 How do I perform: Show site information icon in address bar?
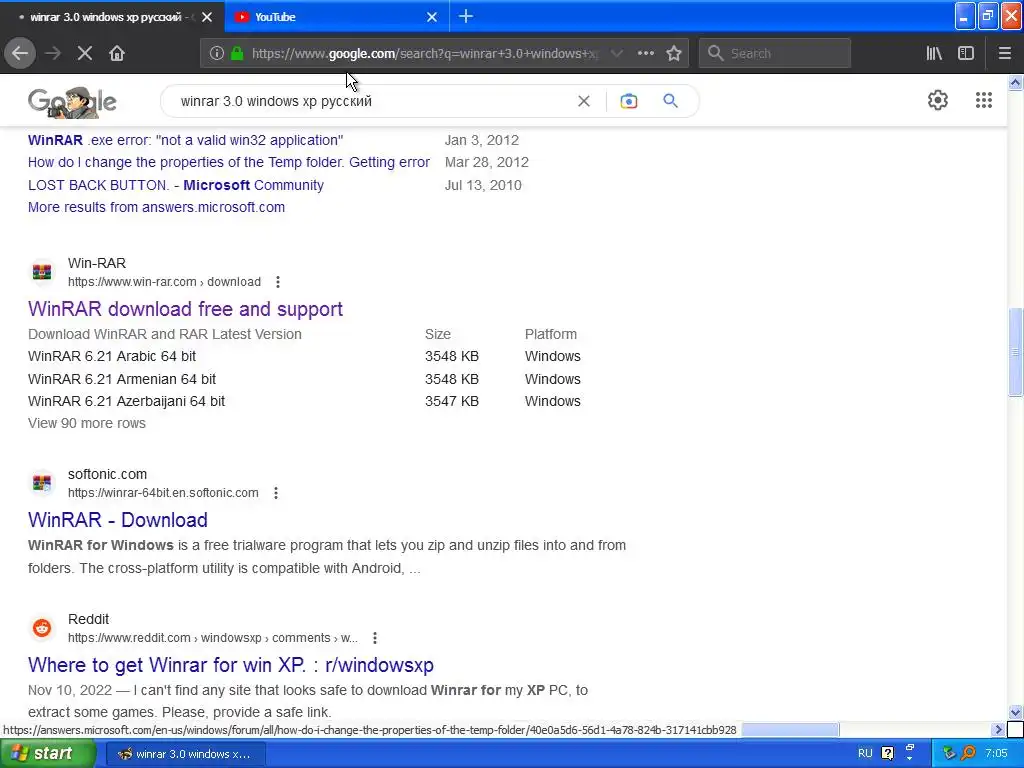217,53
